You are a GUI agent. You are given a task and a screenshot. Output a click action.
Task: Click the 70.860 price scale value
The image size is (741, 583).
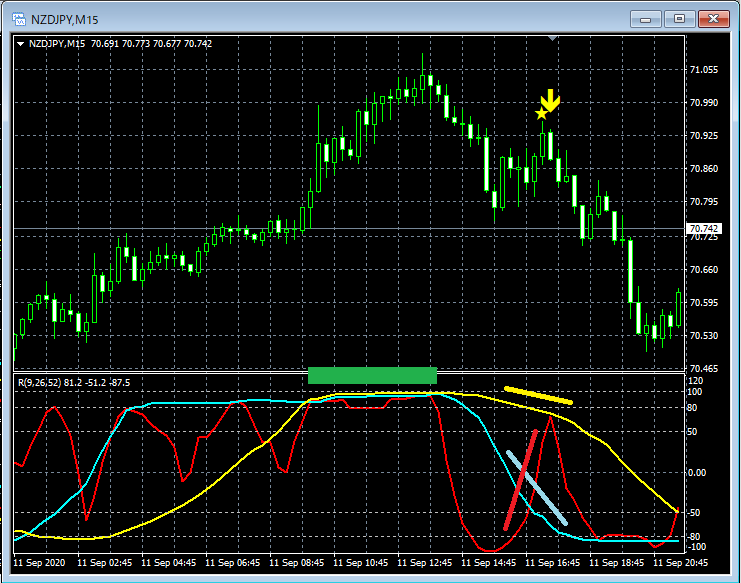point(704,169)
